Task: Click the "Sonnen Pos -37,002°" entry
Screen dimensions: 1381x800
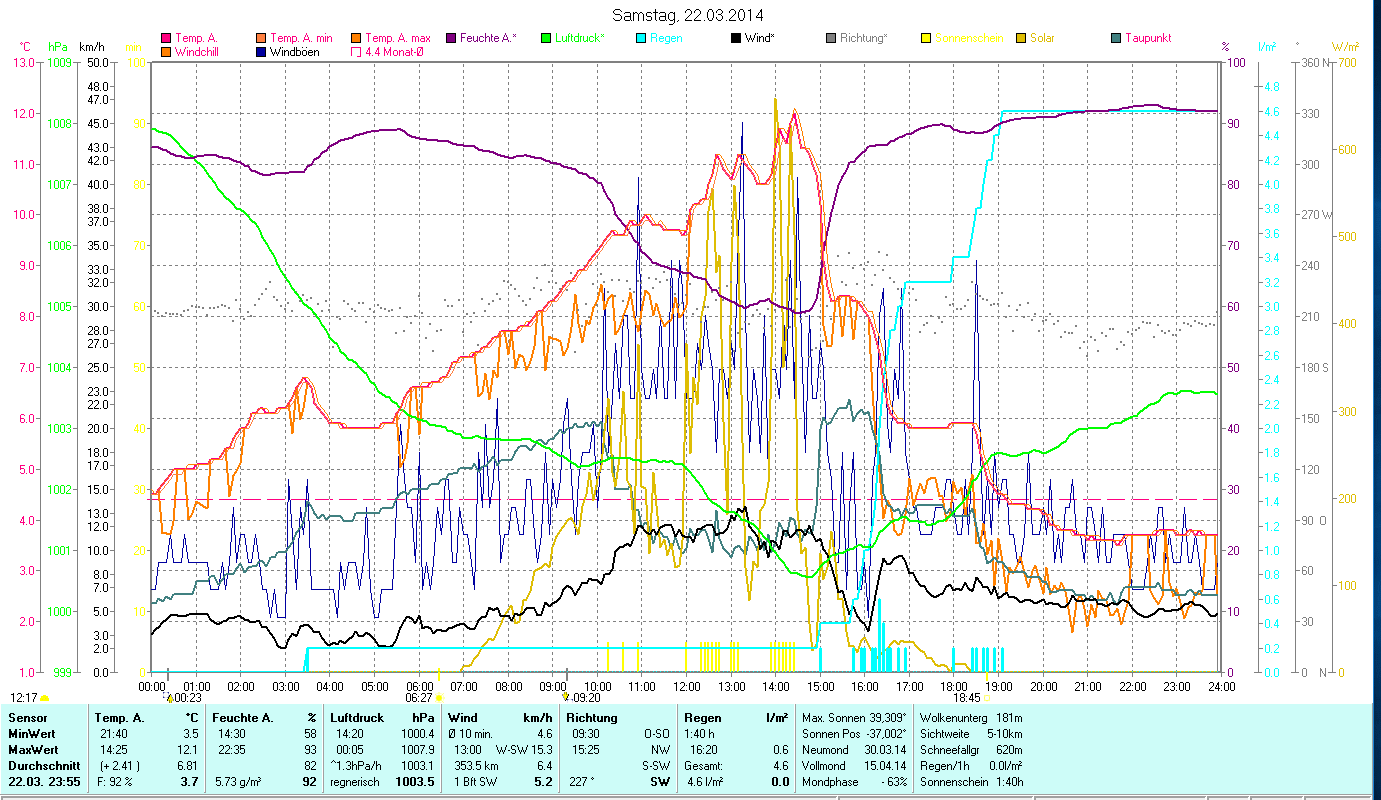Action: click(x=852, y=734)
